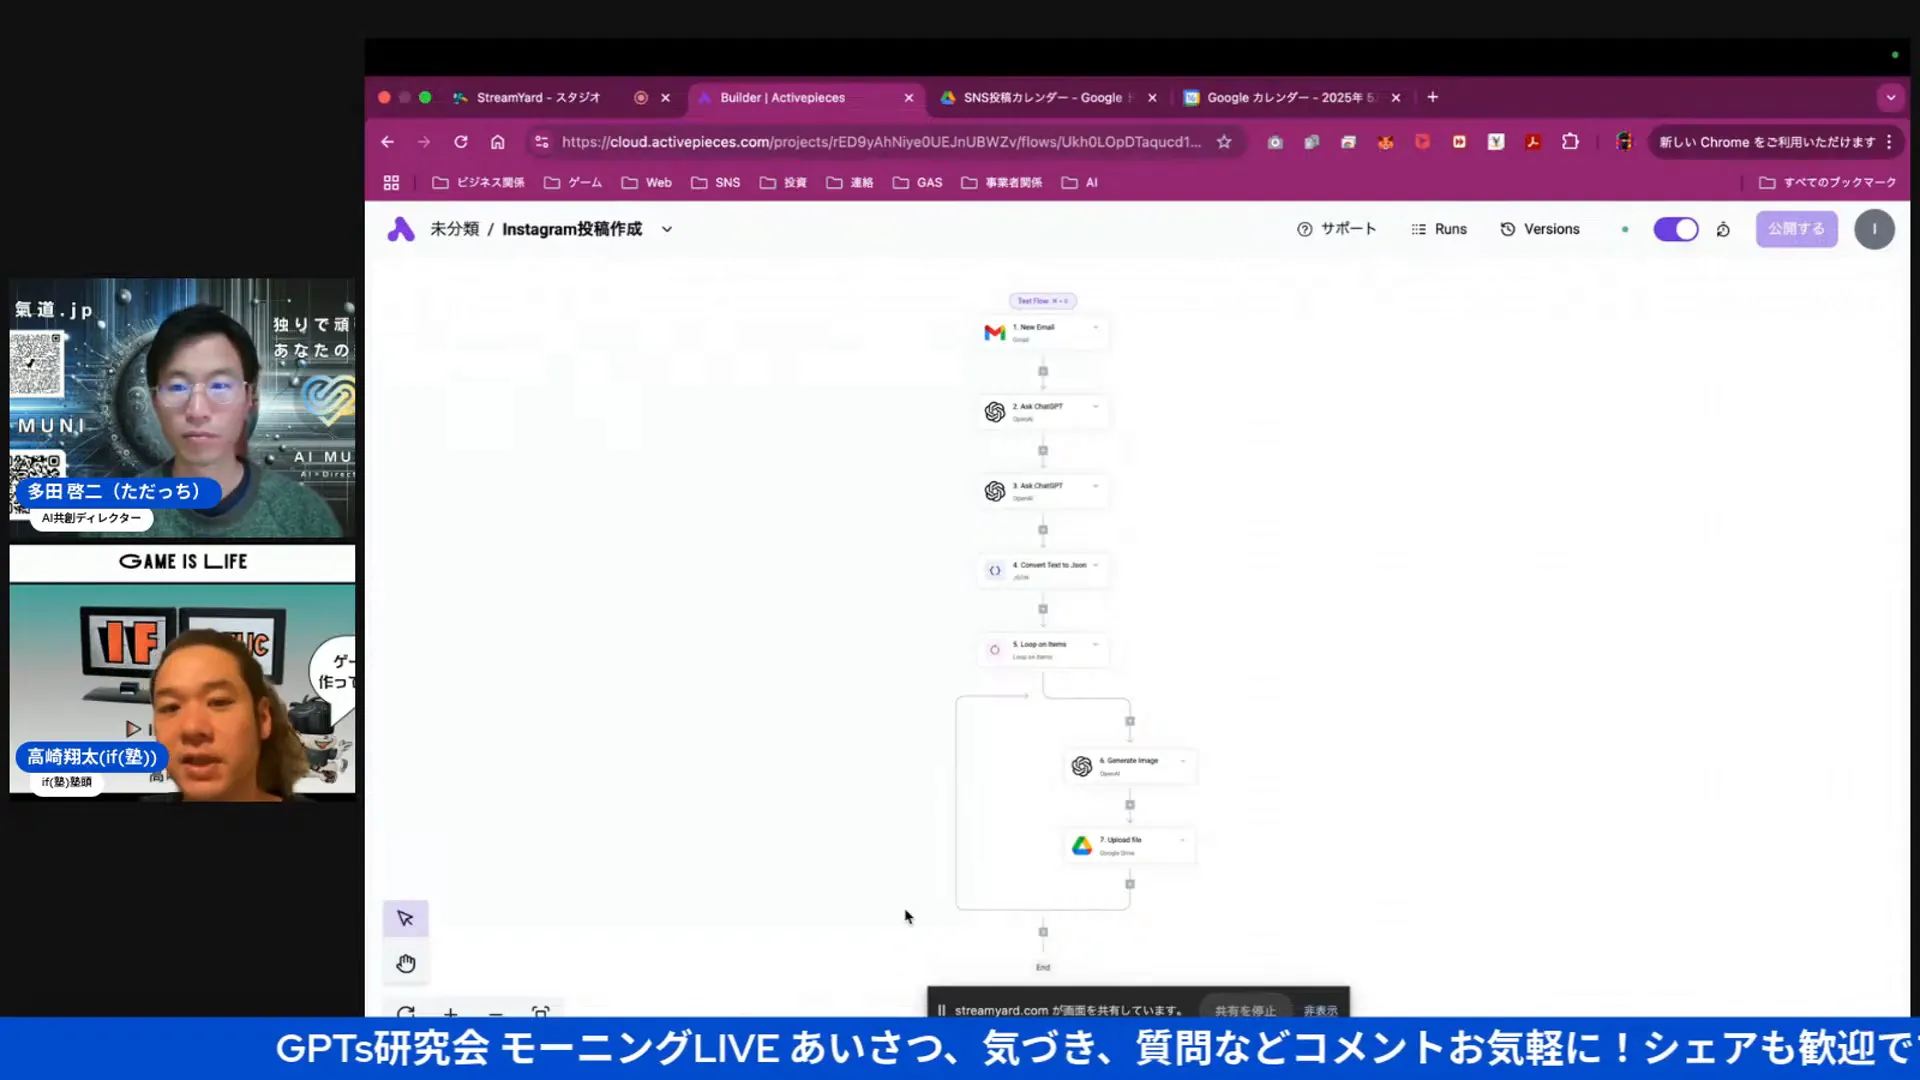This screenshot has width=1920, height=1080.
Task: Click the MetaMask fox extension icon
Action: 1385,142
